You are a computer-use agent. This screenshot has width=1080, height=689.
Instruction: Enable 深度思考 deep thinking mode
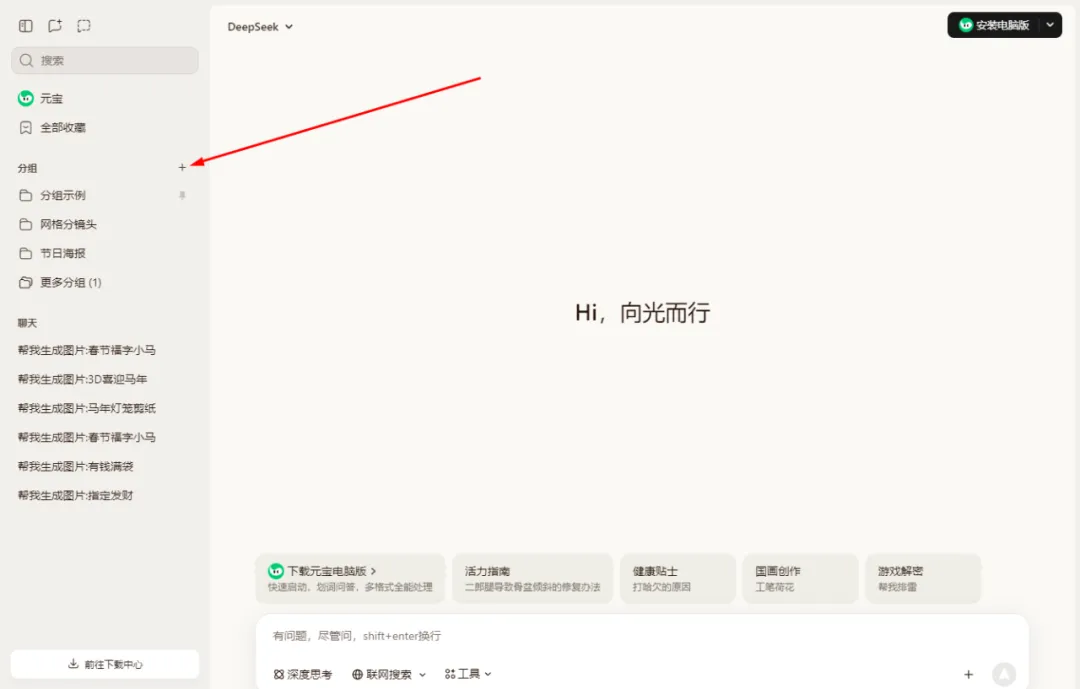(303, 673)
